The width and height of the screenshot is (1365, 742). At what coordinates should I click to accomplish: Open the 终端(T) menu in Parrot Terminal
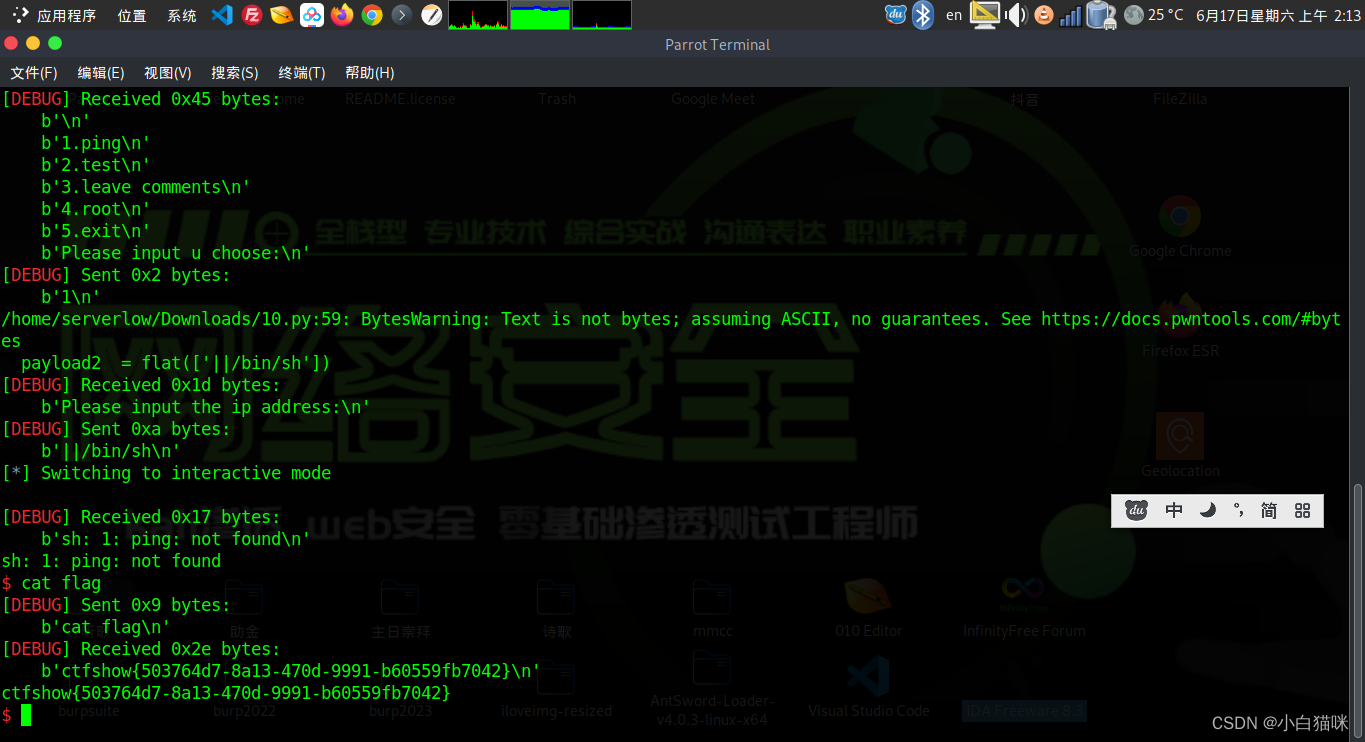click(x=302, y=73)
